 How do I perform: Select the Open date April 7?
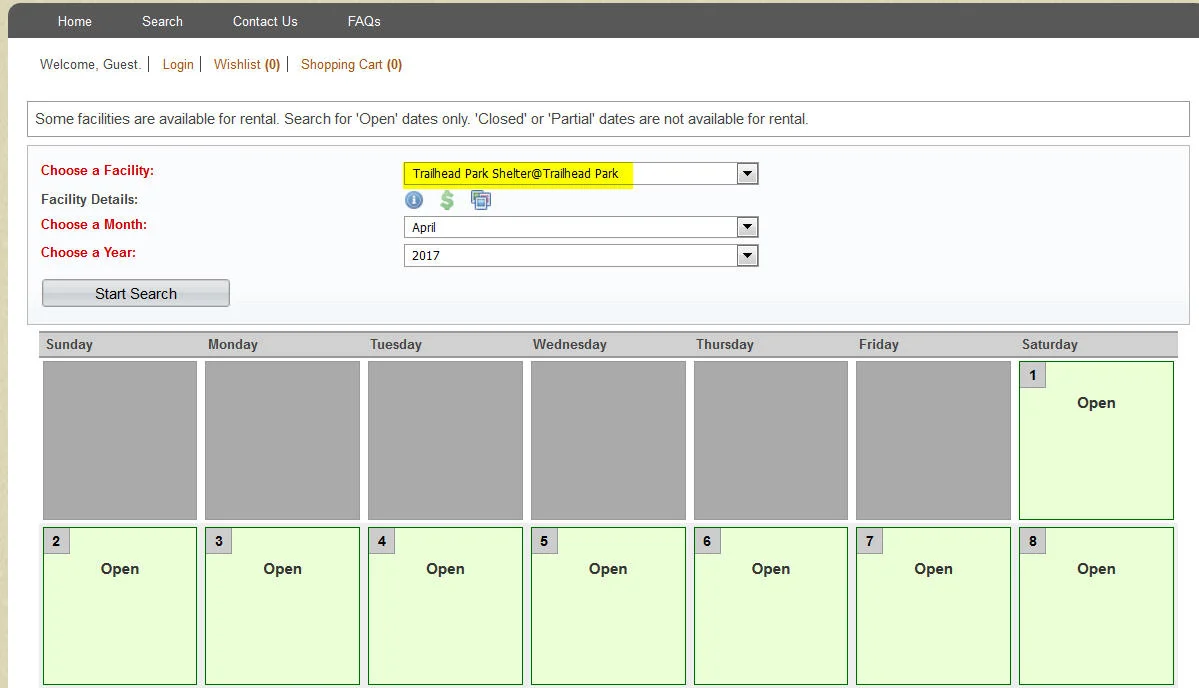coord(933,605)
